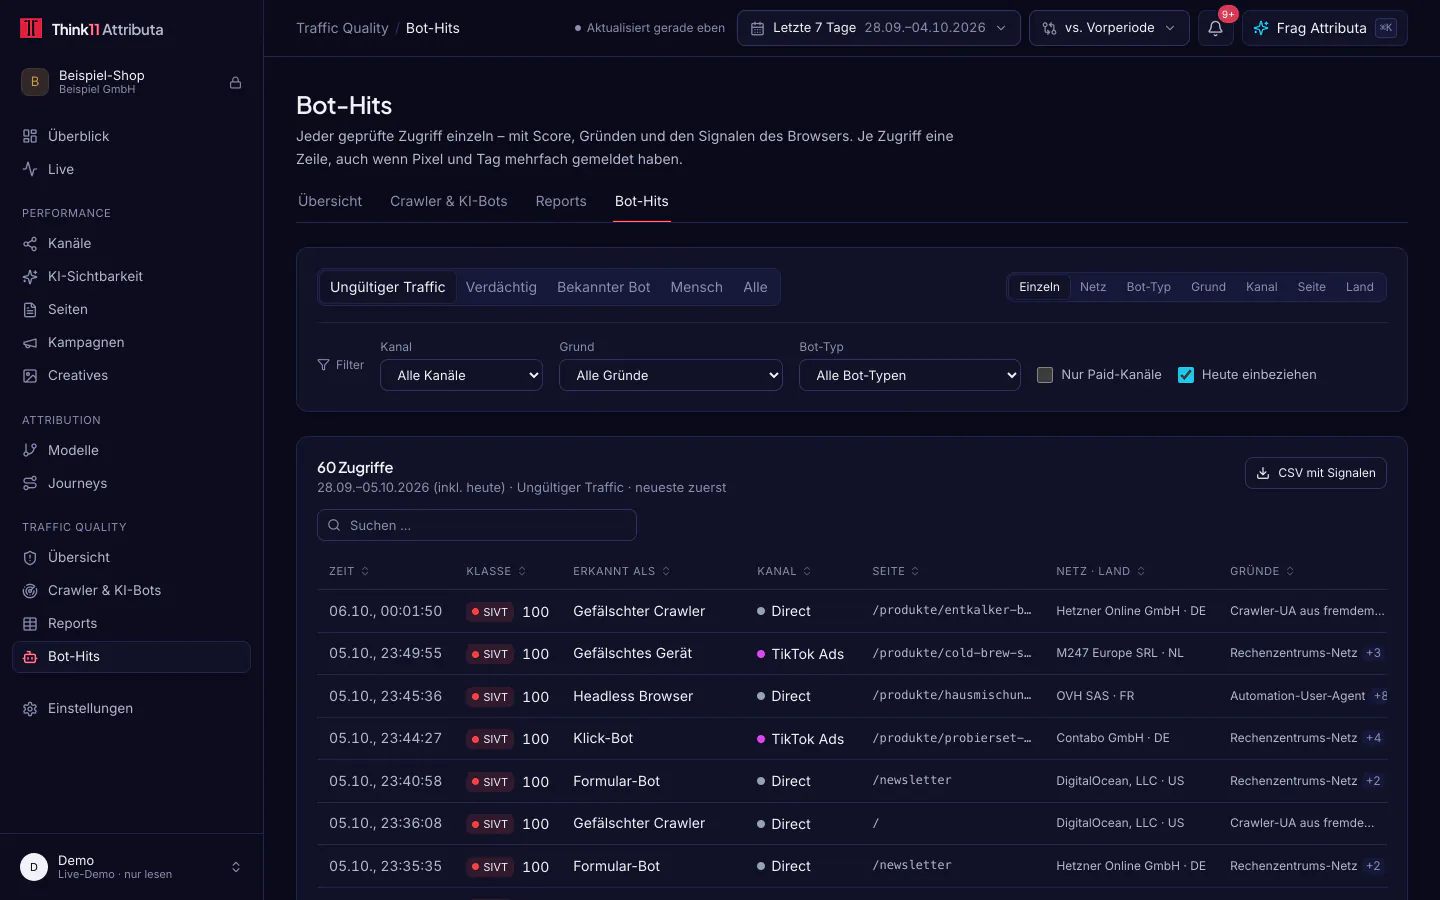Switch class filter to Verdächtig
The image size is (1440, 900).
[x=501, y=287]
